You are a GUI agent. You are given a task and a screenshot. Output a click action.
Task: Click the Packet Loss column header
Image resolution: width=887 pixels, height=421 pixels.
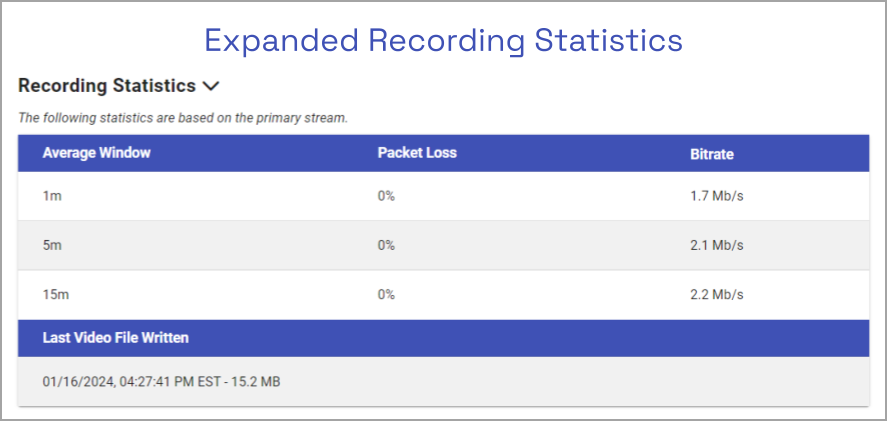417,153
